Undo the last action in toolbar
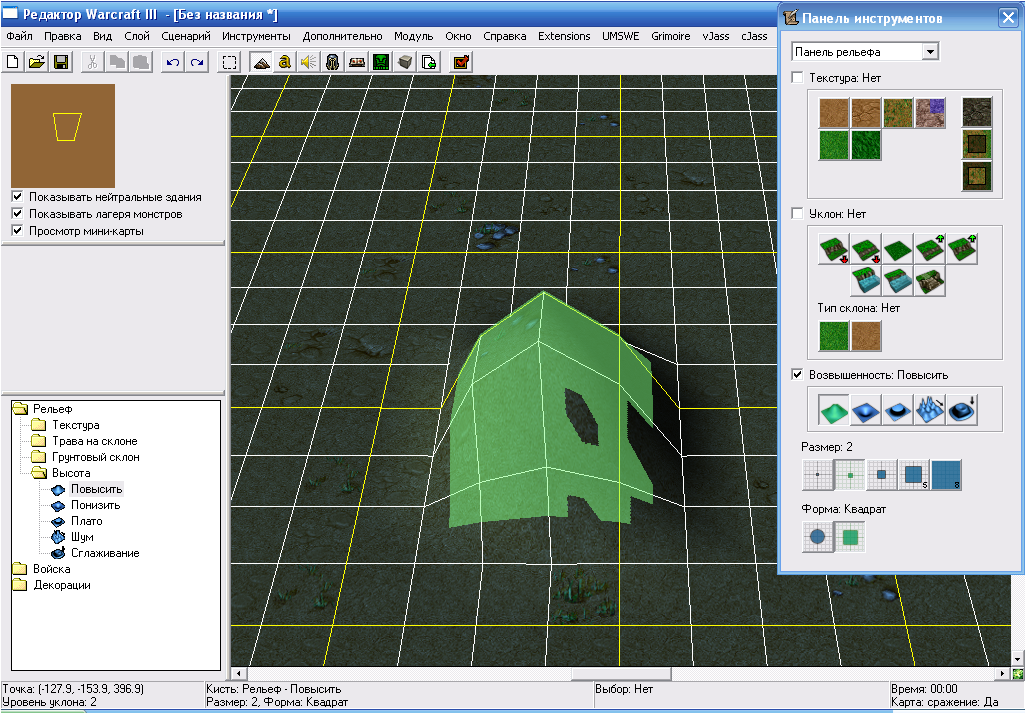This screenshot has width=1026, height=714. pos(173,62)
